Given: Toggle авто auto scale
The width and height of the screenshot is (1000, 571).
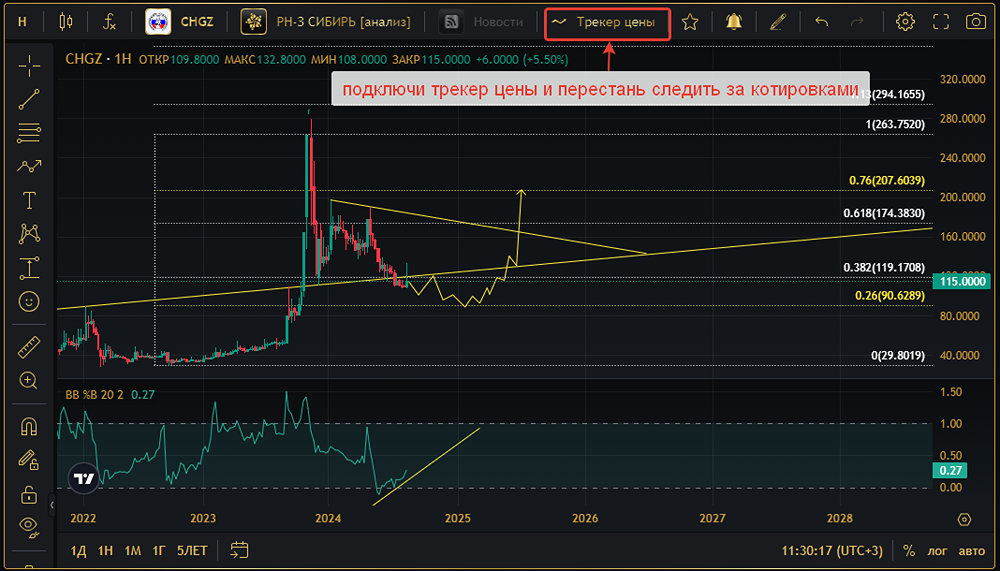Looking at the screenshot, I should tap(972, 550).
